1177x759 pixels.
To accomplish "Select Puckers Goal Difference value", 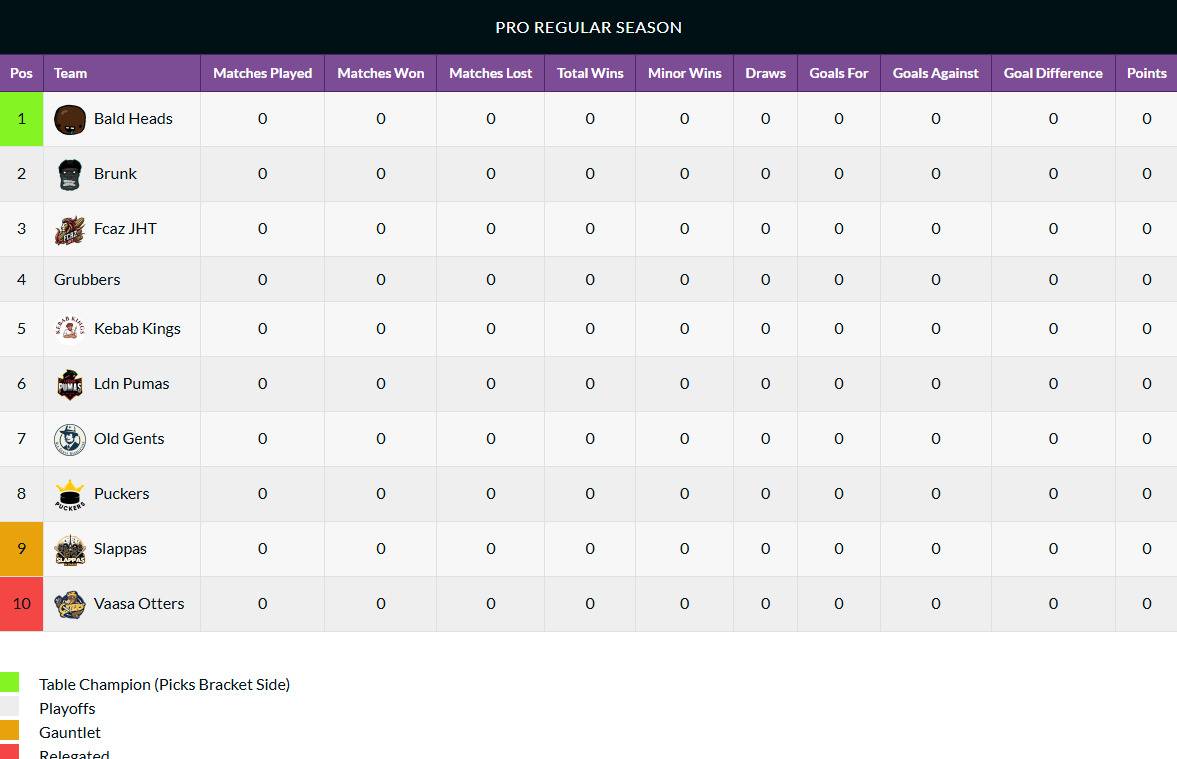I will coord(1053,493).
